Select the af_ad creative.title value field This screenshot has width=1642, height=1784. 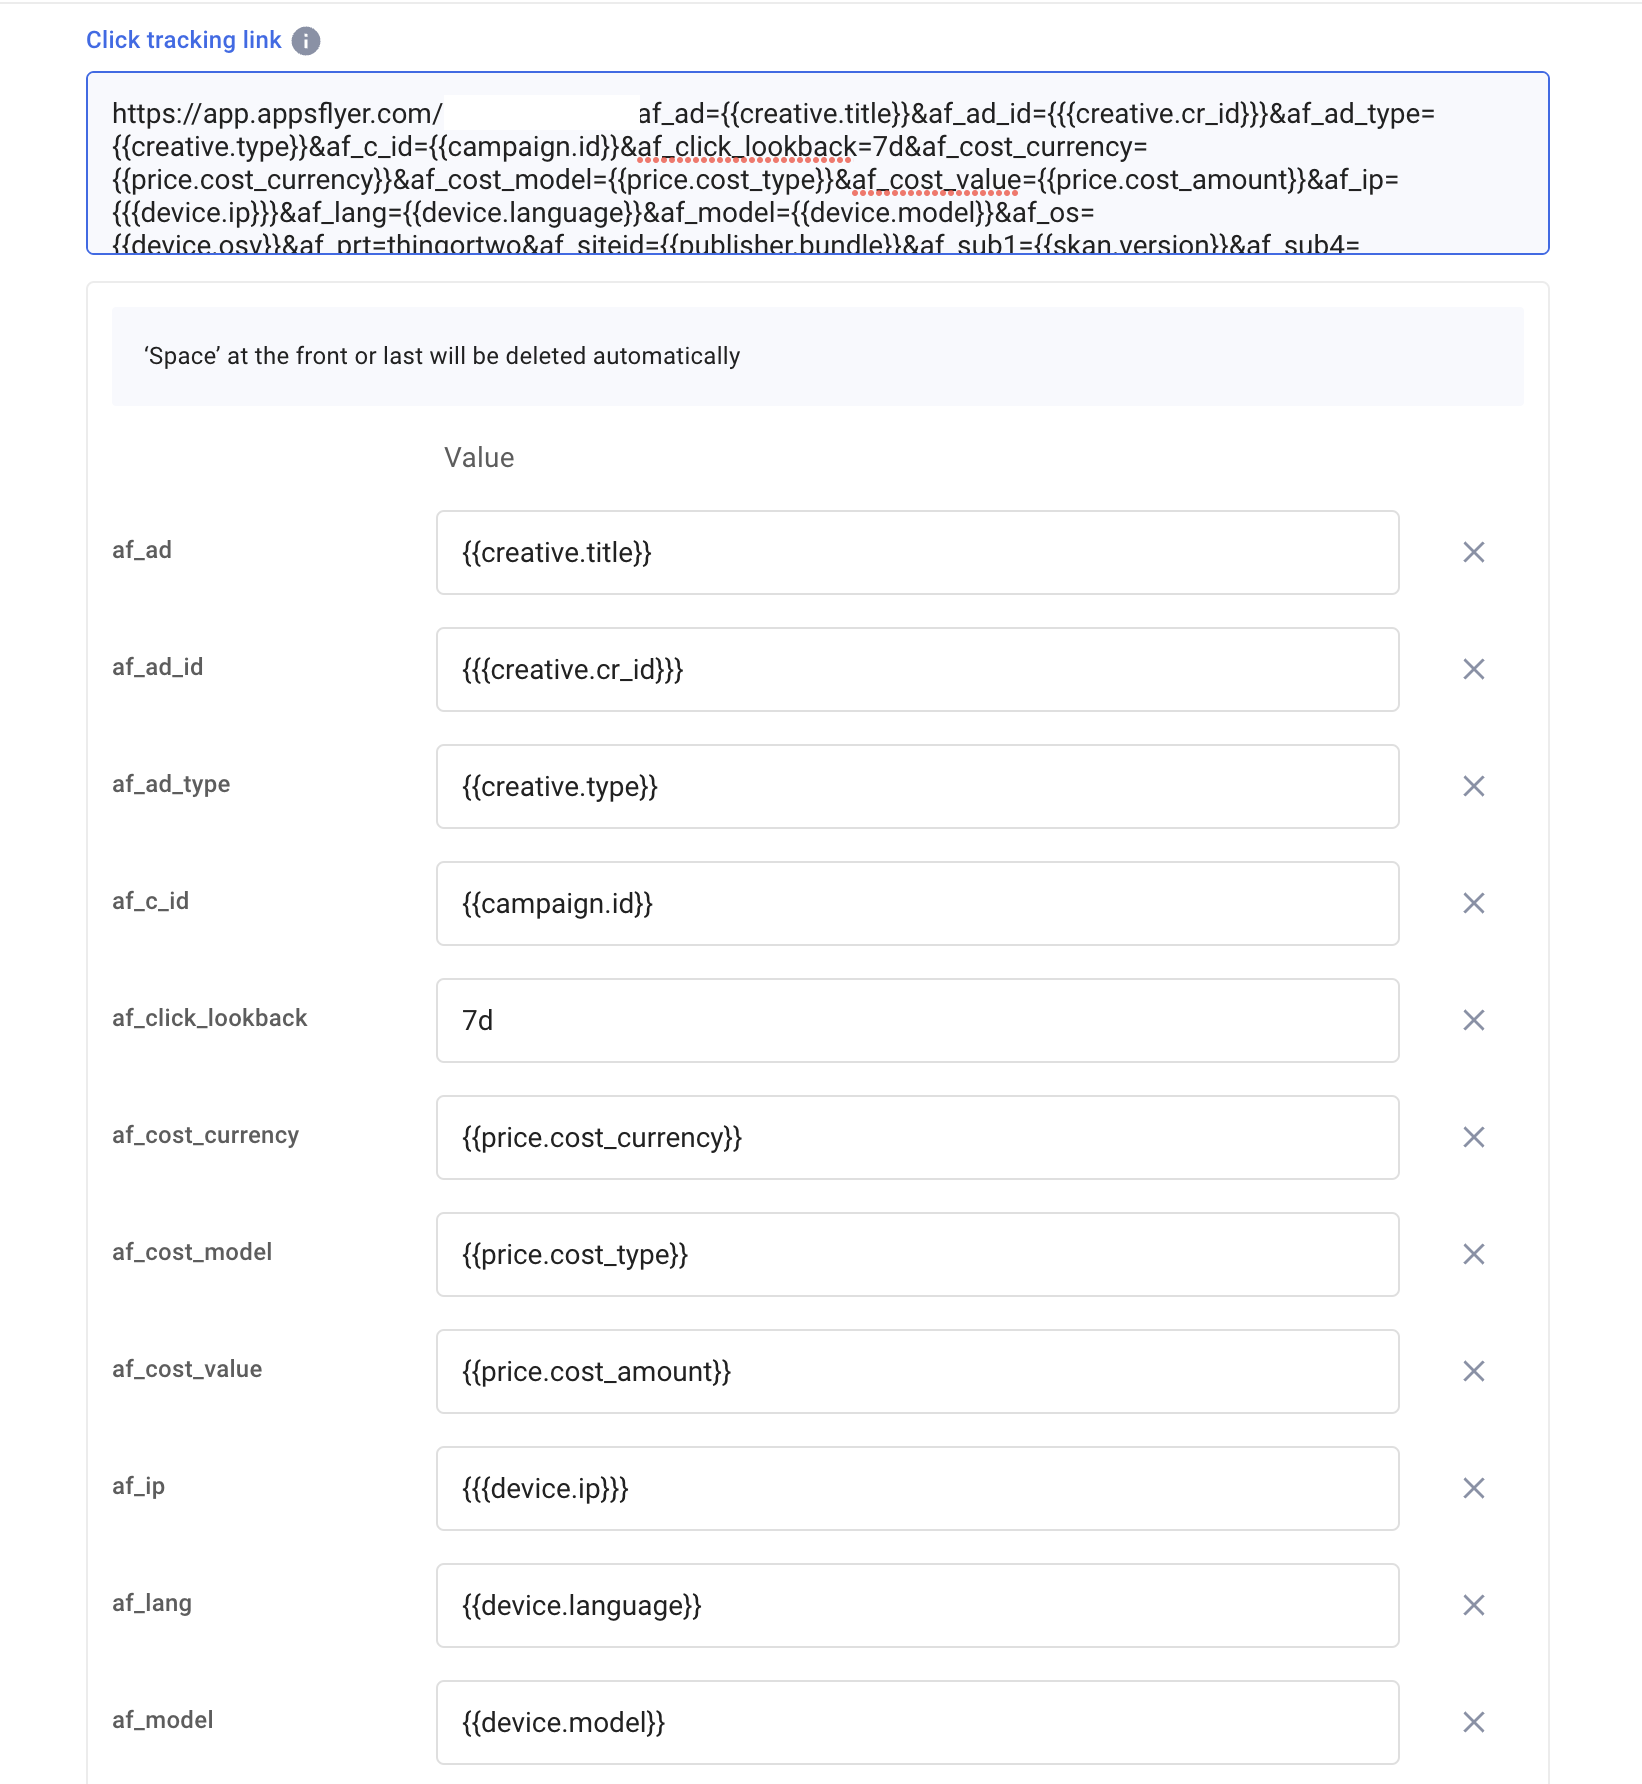coord(916,552)
